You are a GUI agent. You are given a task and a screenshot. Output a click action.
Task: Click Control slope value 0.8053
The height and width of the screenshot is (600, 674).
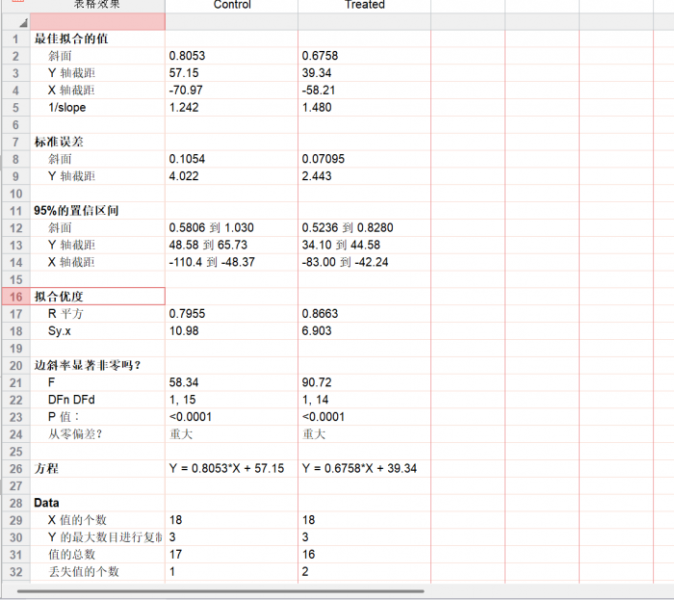click(188, 57)
